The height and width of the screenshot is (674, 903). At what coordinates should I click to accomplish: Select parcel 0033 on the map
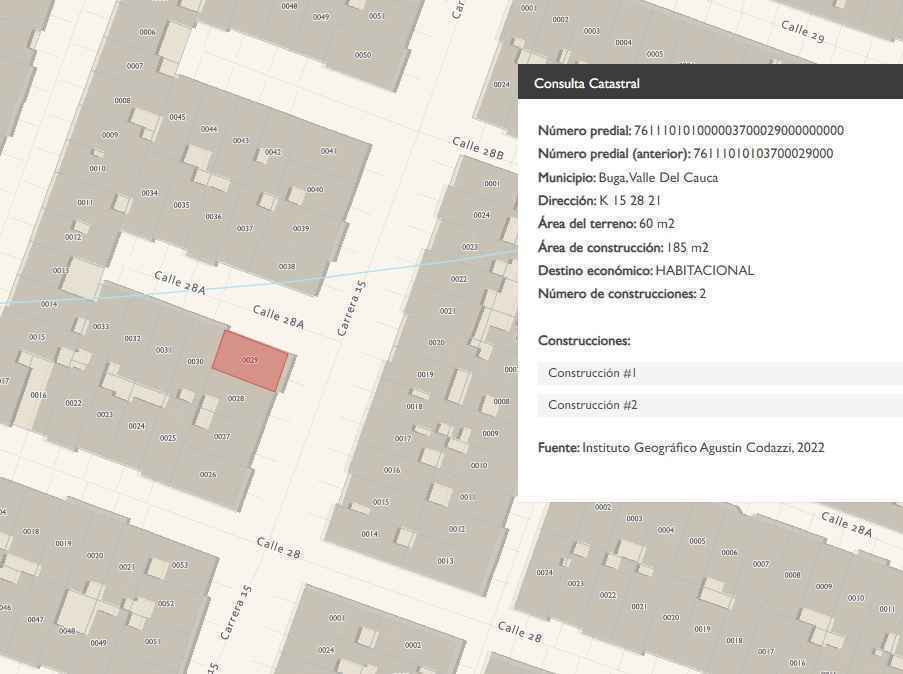101,326
